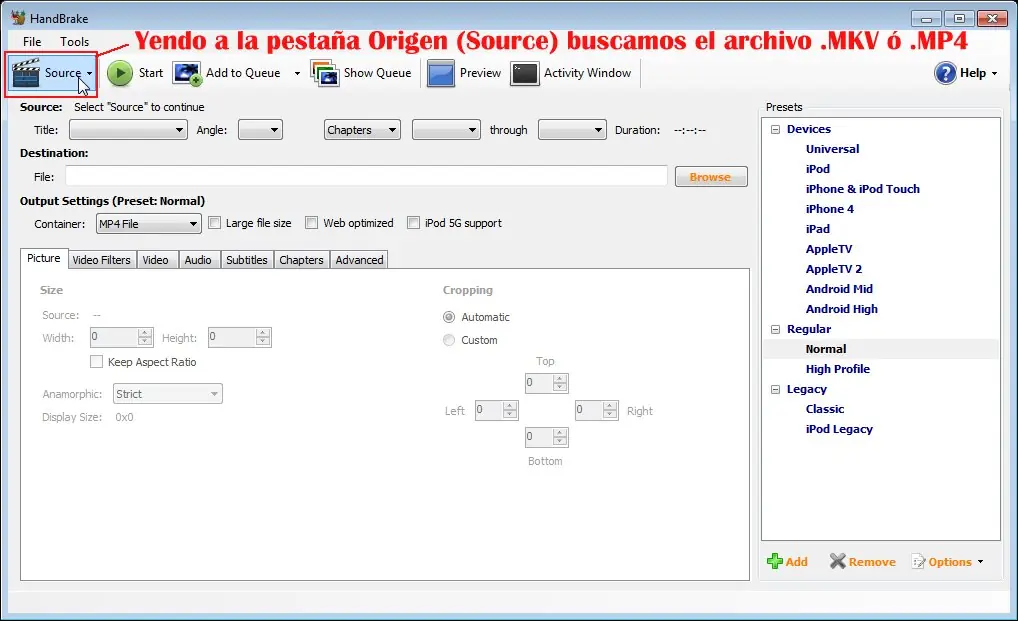Switch to the Audio tab
Image resolution: width=1018 pixels, height=621 pixels.
click(198, 260)
